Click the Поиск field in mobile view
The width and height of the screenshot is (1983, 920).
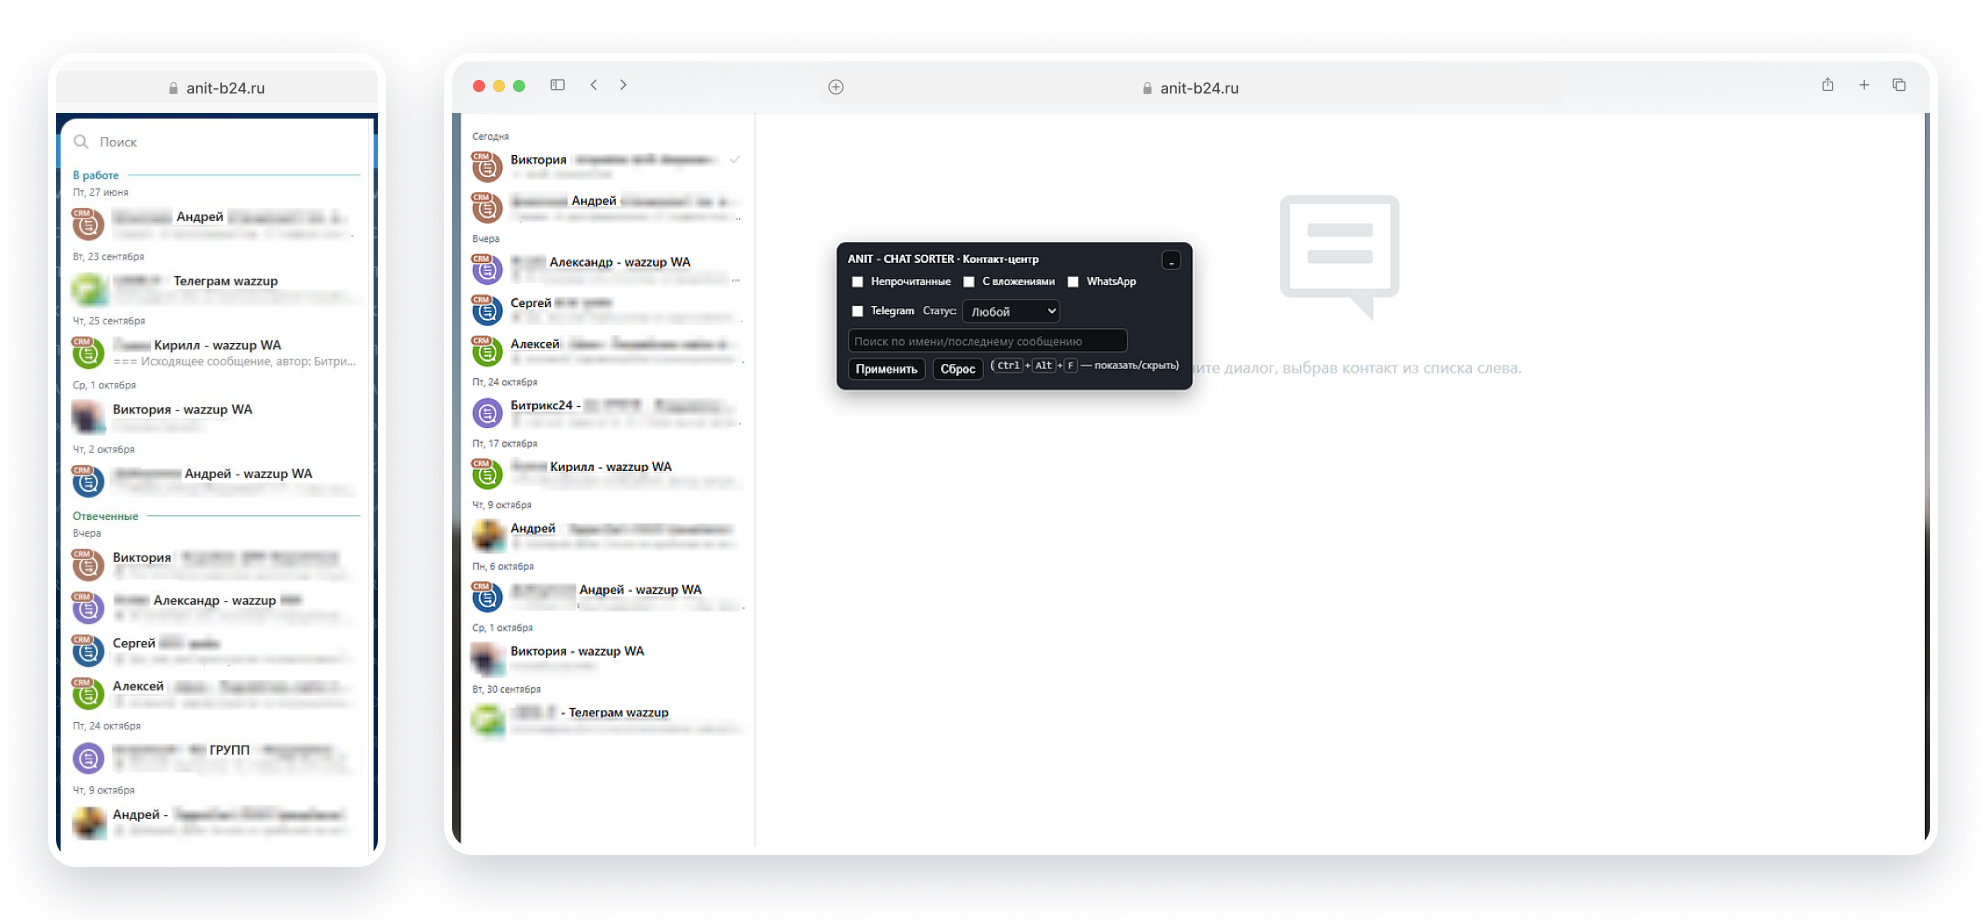click(220, 142)
